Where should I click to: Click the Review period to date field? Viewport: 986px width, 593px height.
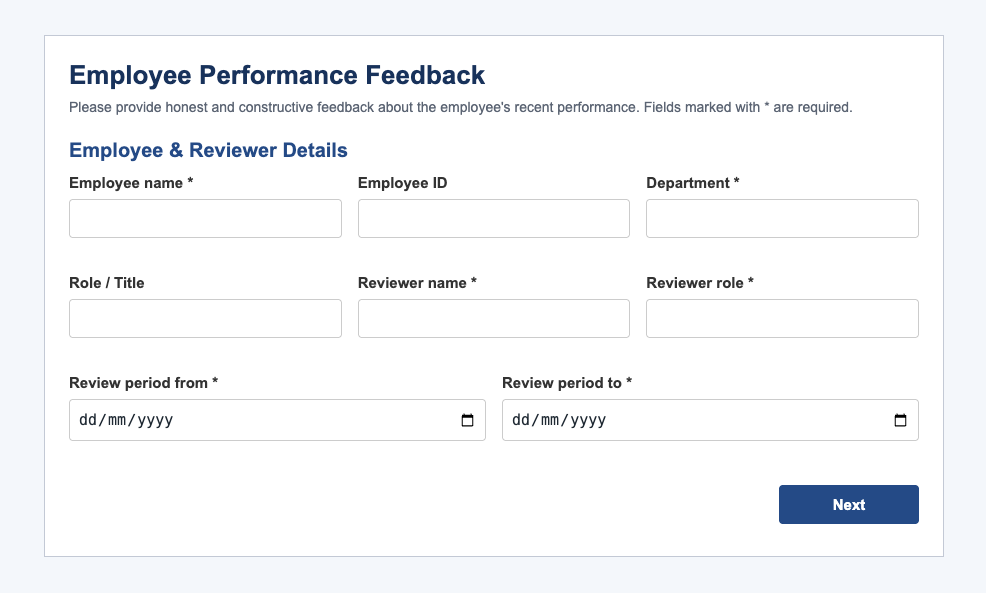710,420
